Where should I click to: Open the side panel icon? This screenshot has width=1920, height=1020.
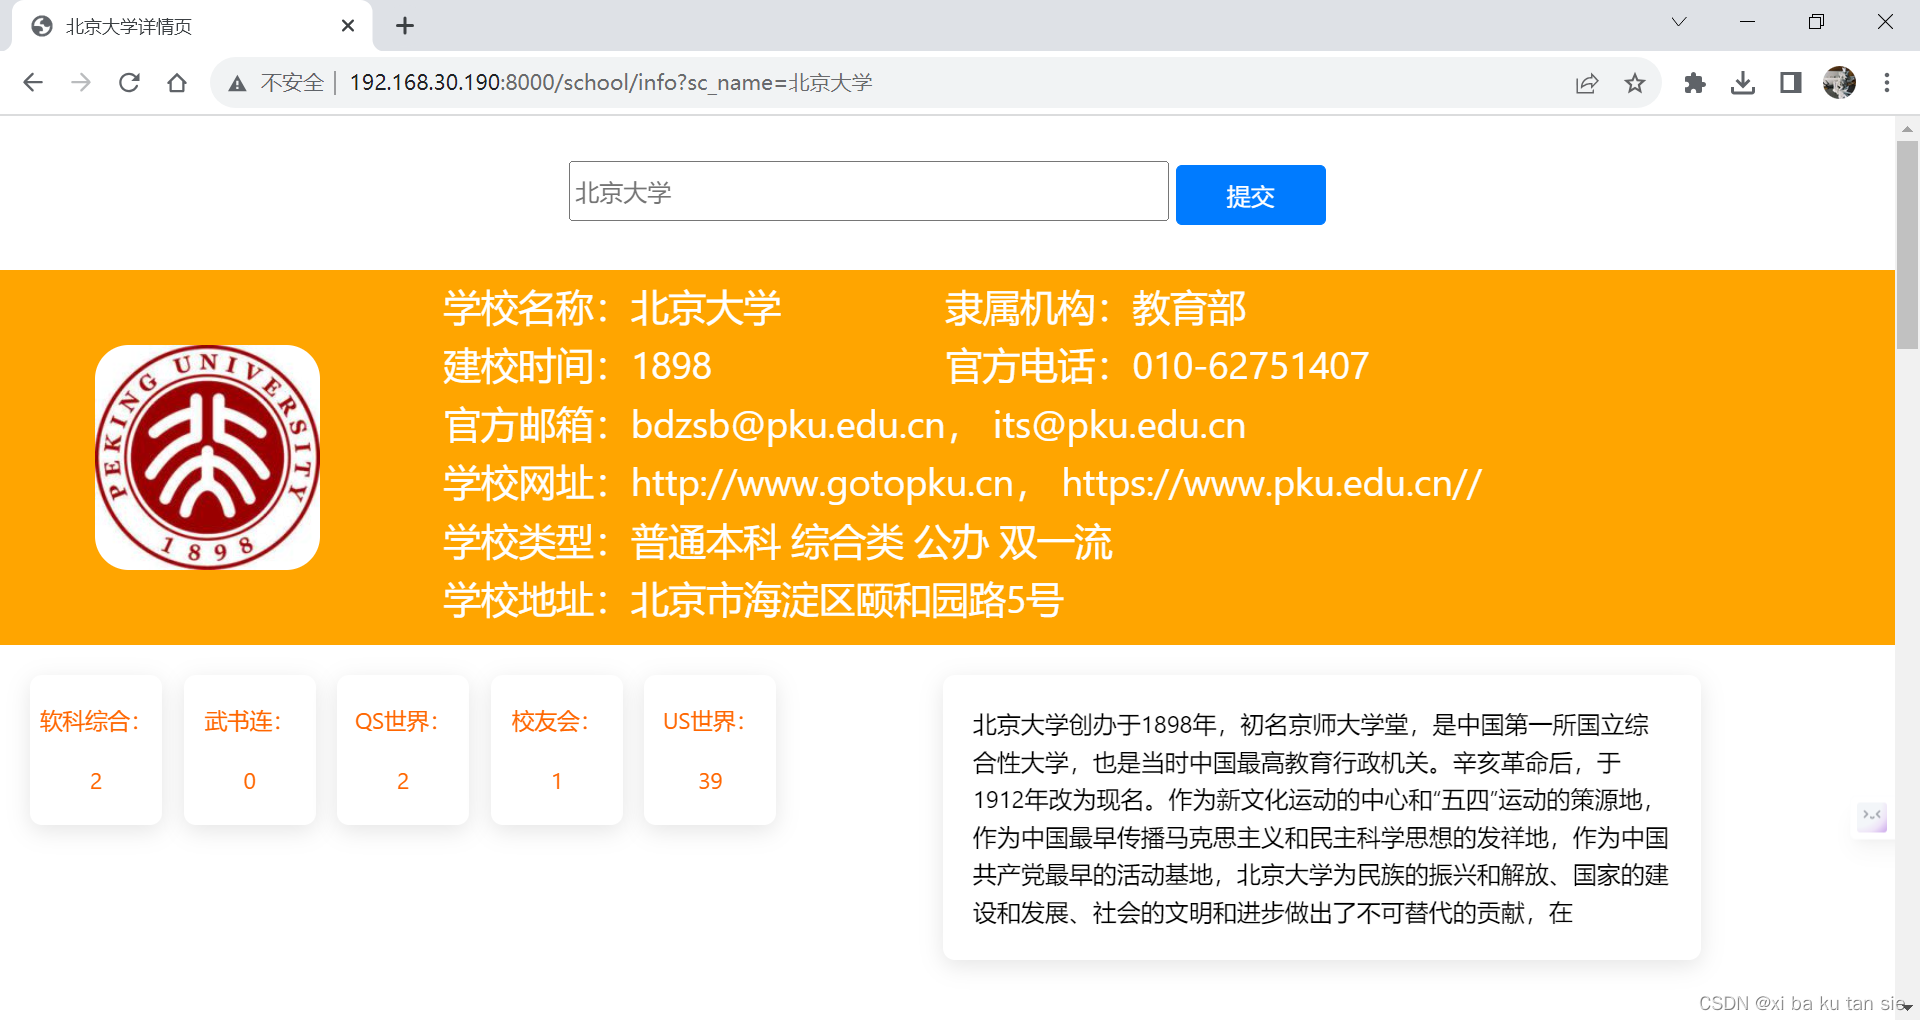click(1790, 84)
